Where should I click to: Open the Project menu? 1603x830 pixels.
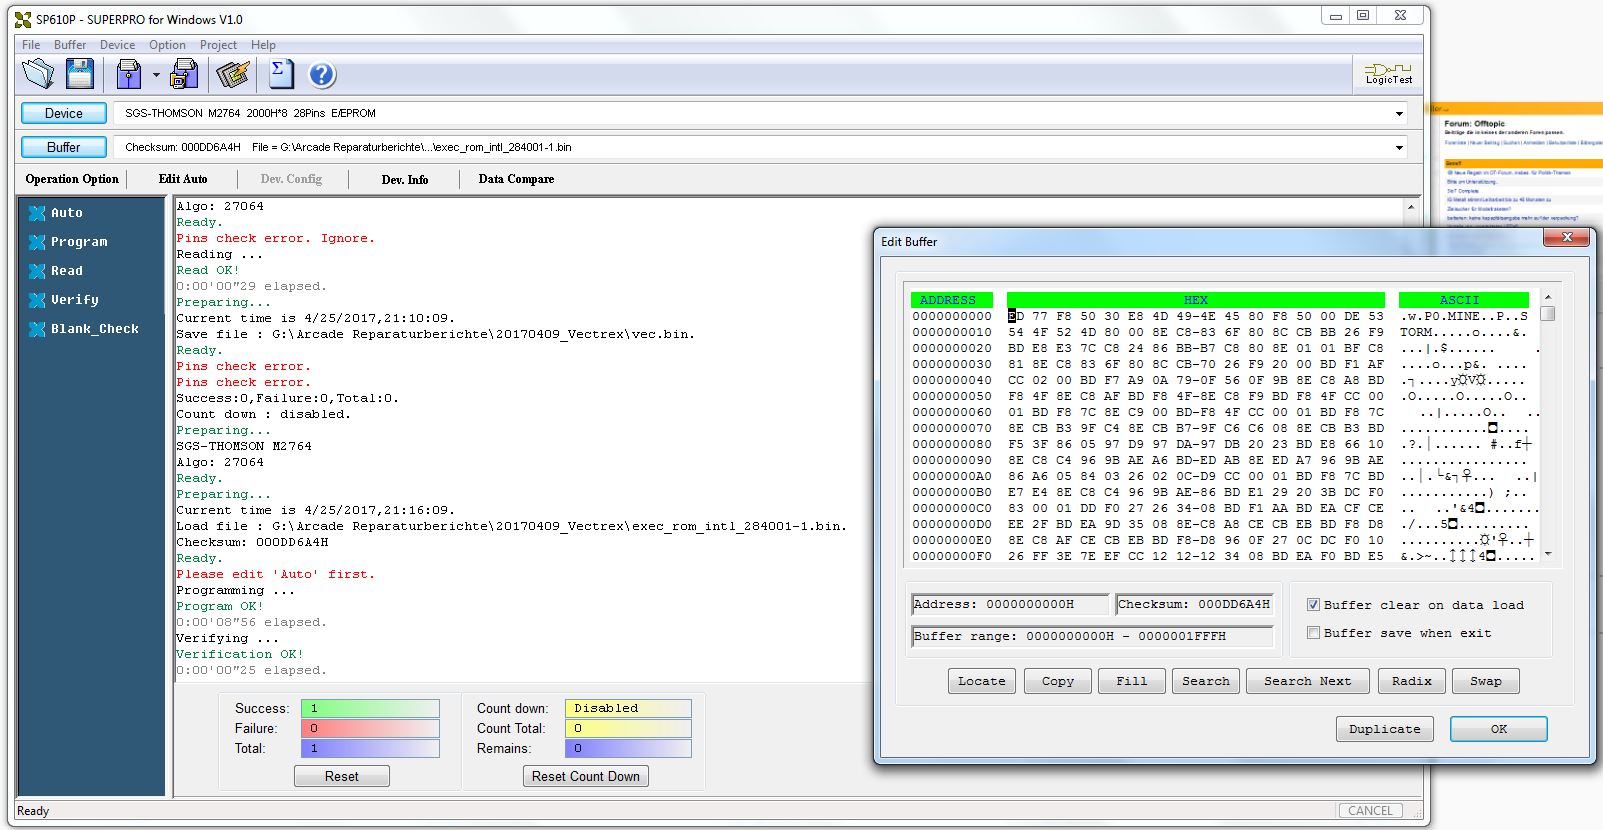[x=218, y=45]
